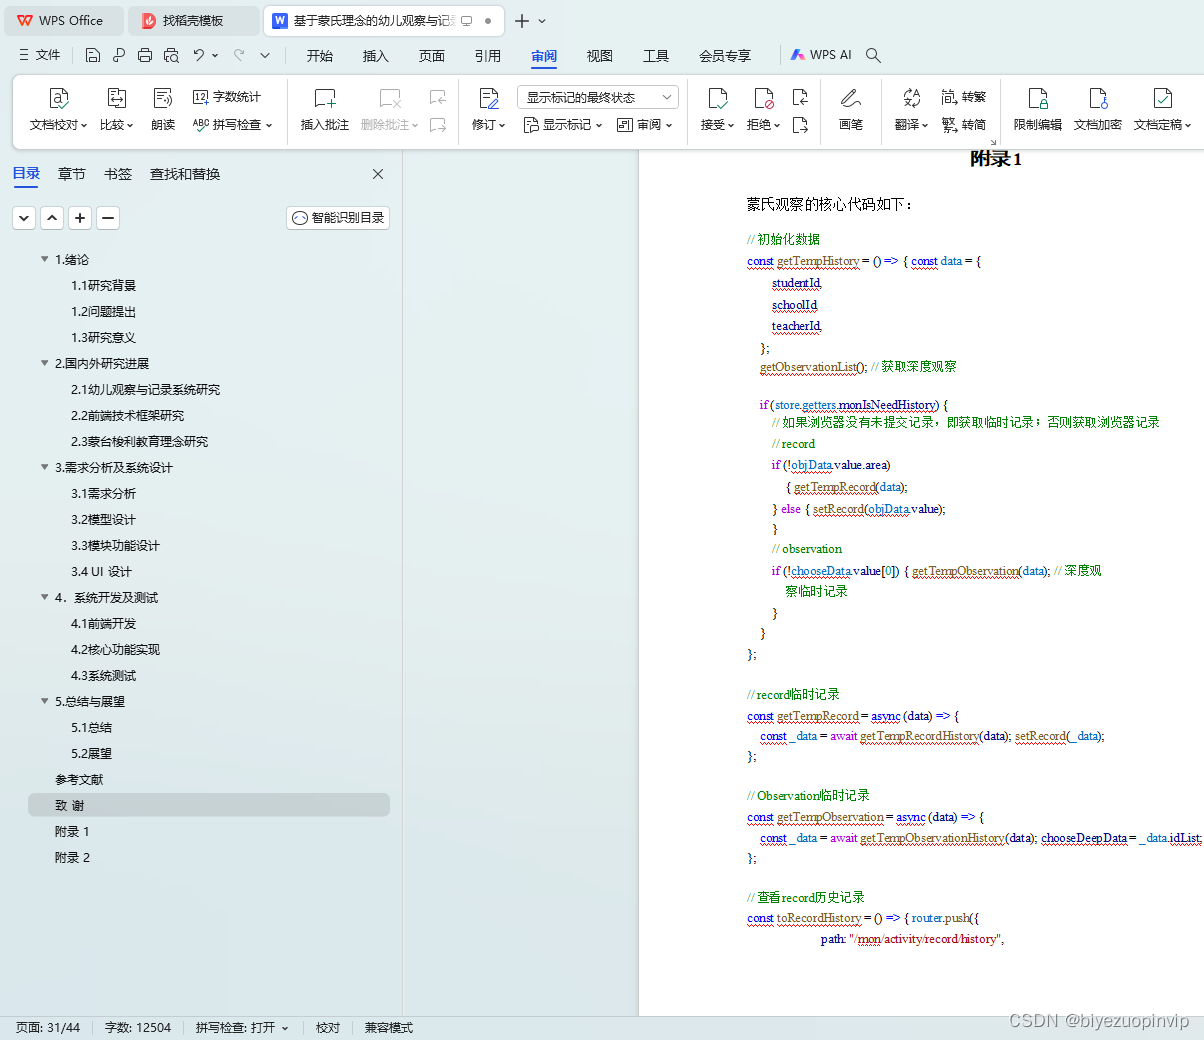Click the plus button to add outline level
Viewport: 1204px width, 1040px height.
[81, 217]
